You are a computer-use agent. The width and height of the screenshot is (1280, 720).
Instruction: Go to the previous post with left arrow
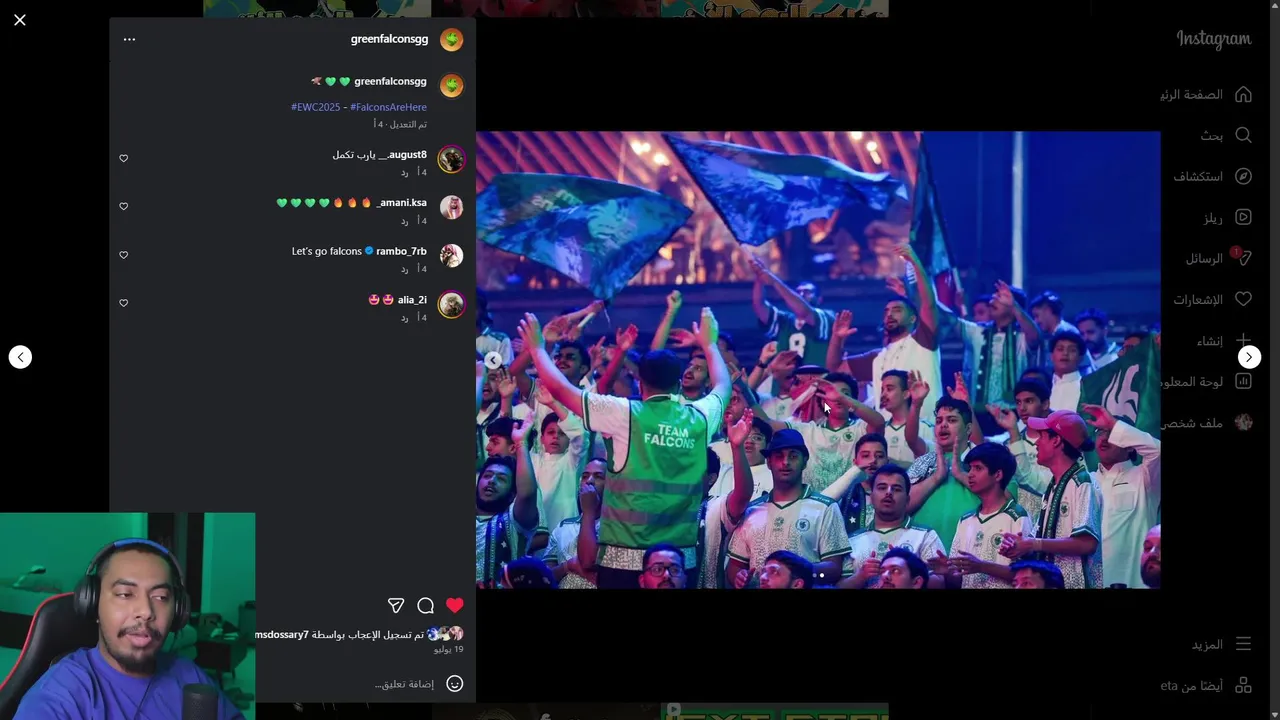point(20,357)
